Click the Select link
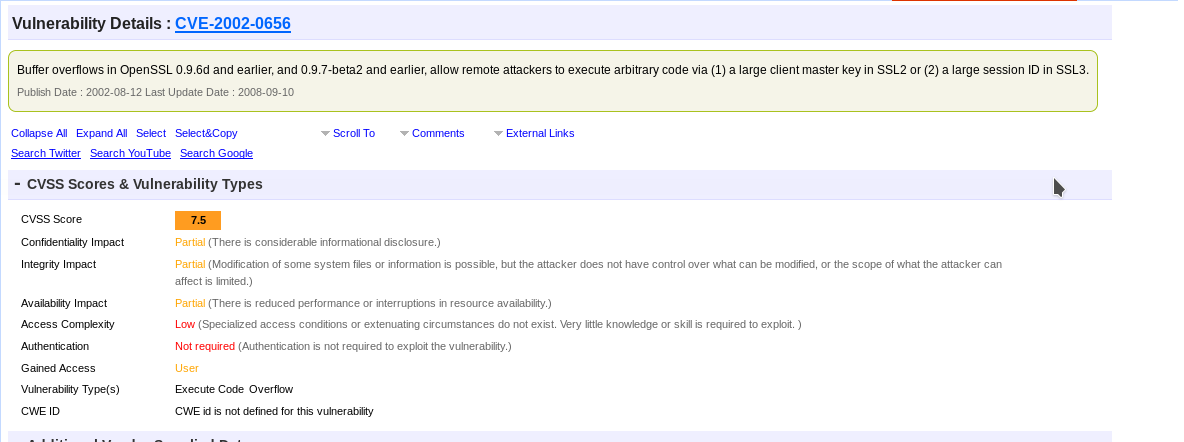The image size is (1184, 442). click(151, 133)
